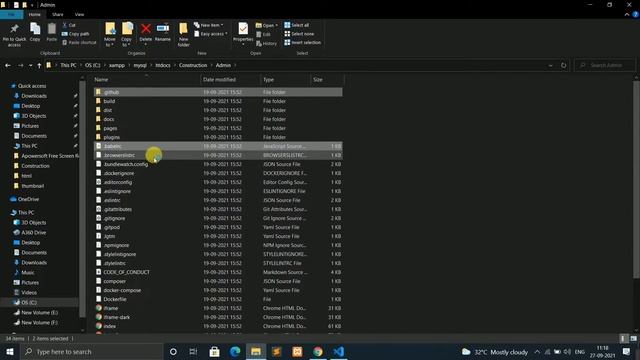Click xampp in the address path
Screen dimensions: 640x360
click(x=117, y=65)
